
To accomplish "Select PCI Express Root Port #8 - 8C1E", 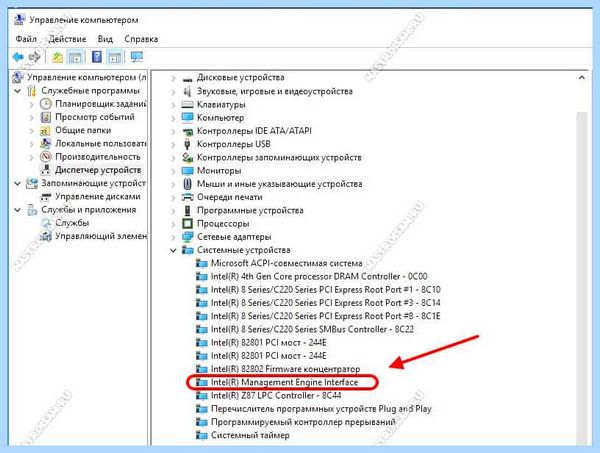I will (x=326, y=316).
